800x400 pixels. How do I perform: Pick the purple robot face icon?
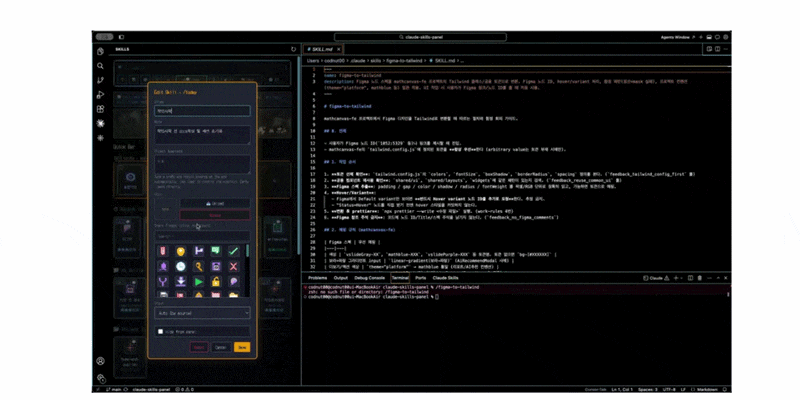216,266
